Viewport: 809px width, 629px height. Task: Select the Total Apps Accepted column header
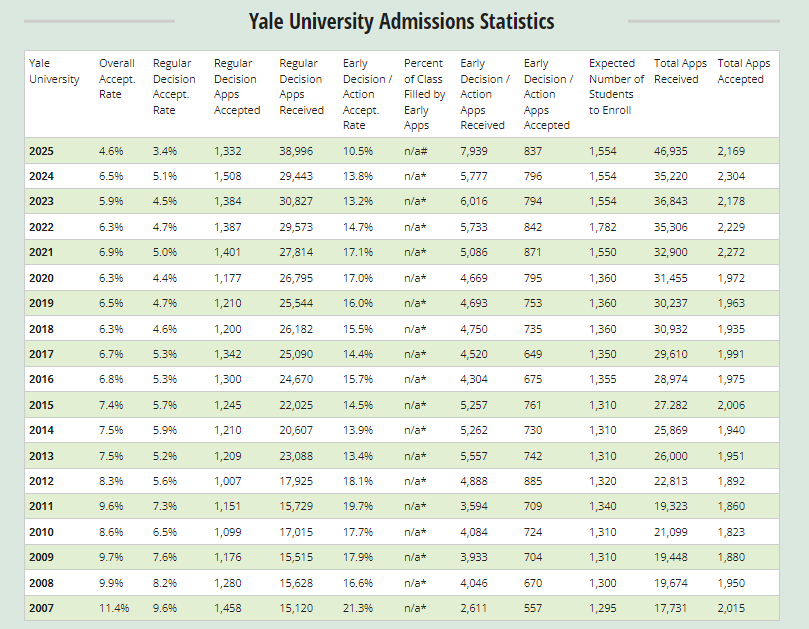pos(744,71)
